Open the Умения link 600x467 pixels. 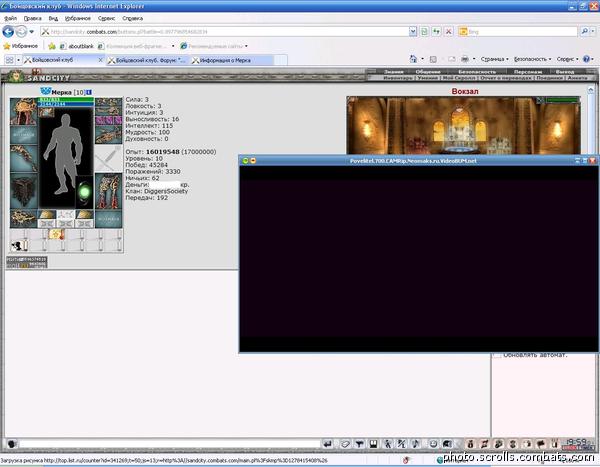click(428, 78)
